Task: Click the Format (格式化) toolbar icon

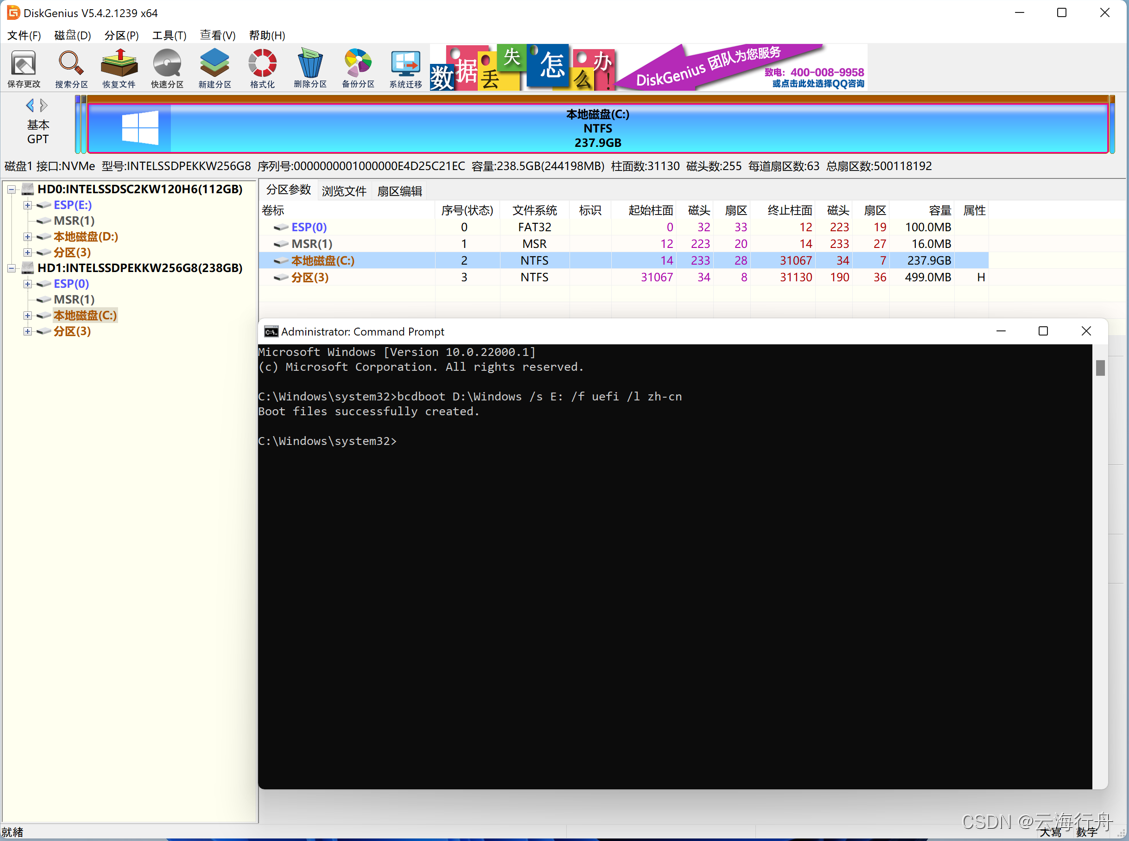Action: coord(262,68)
